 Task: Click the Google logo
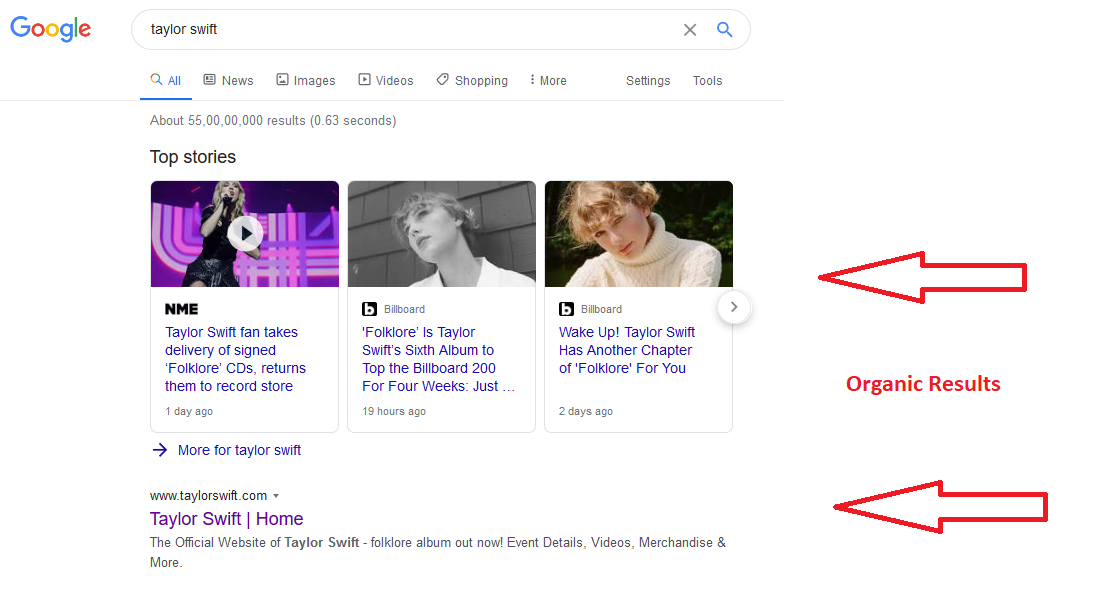(x=50, y=29)
